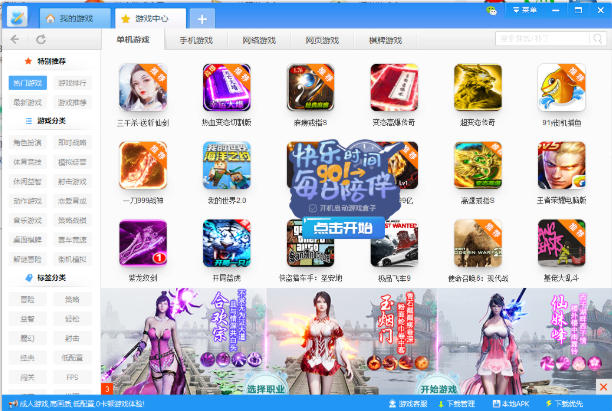Open the Modern Warfare 使命召唤 game icon
612x411 pixels.
[x=478, y=243]
